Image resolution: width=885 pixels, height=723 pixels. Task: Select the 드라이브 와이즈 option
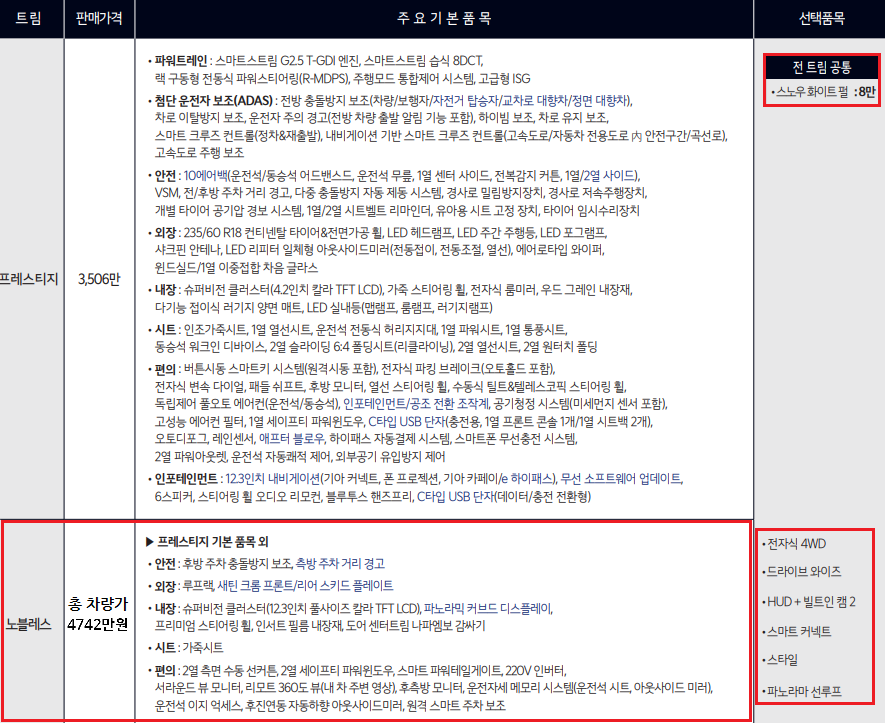[x=804, y=572]
